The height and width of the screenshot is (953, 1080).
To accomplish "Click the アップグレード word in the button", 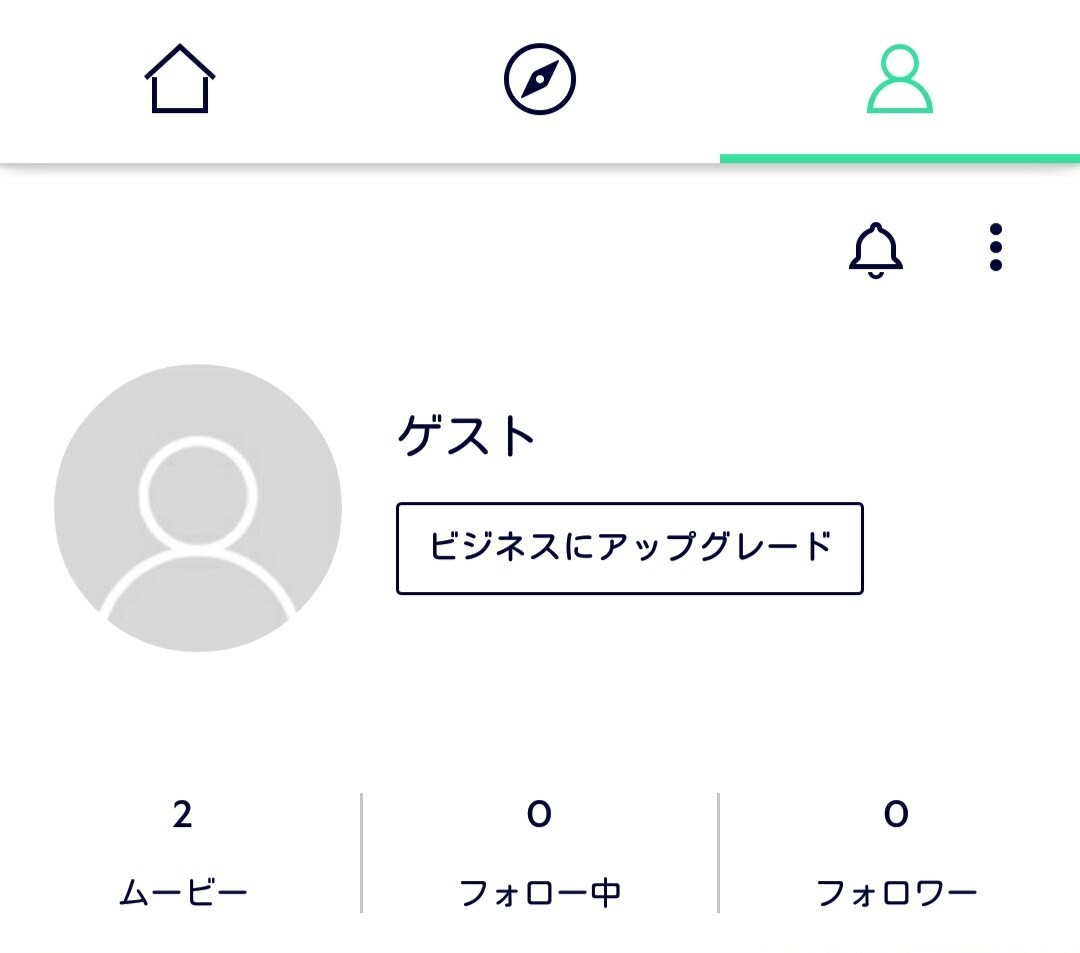I will tap(715, 547).
